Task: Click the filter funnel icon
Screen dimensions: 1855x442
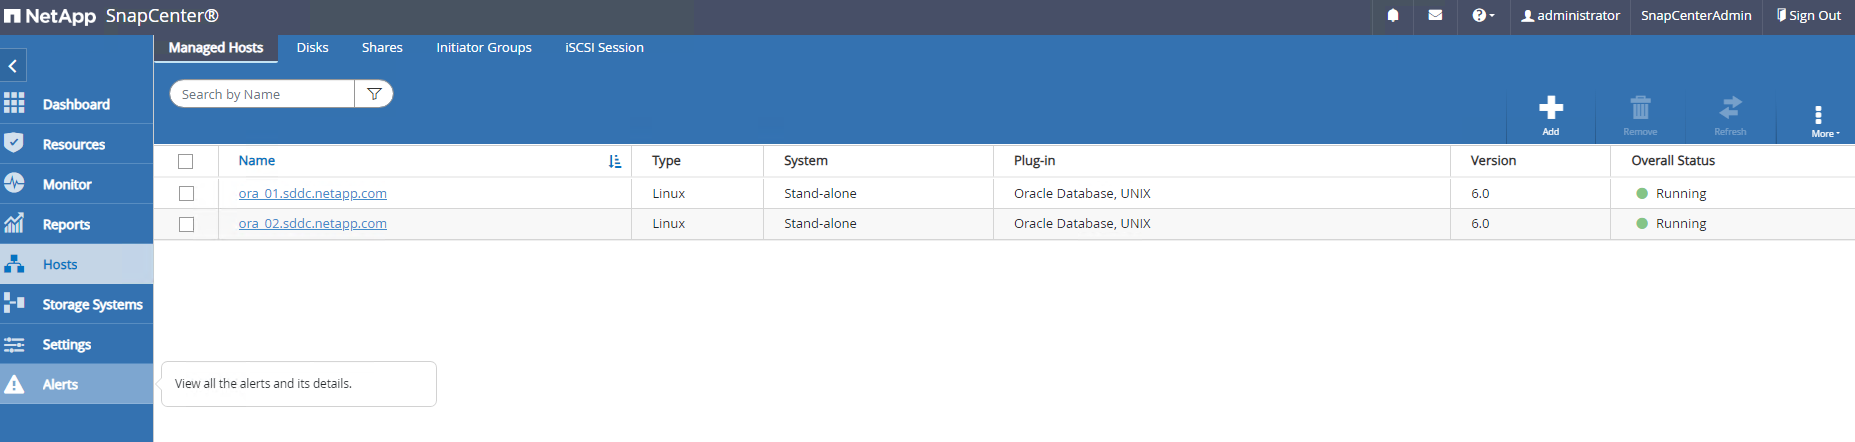Action: [x=374, y=94]
